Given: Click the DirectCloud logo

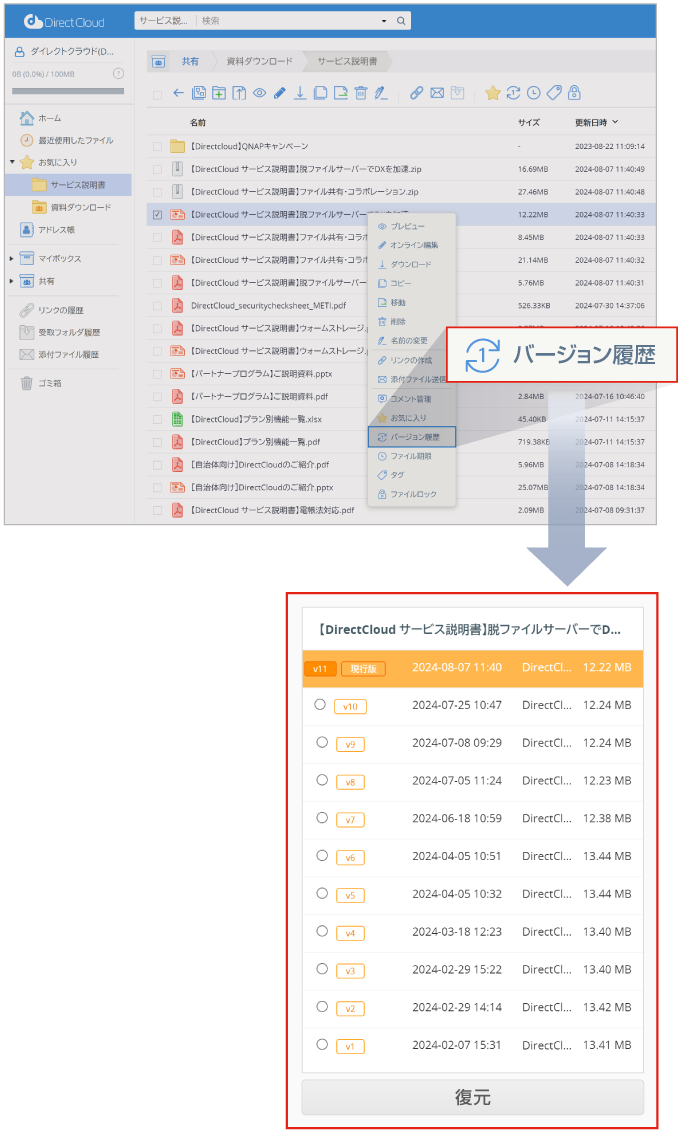Looking at the screenshot, I should (x=64, y=22).
